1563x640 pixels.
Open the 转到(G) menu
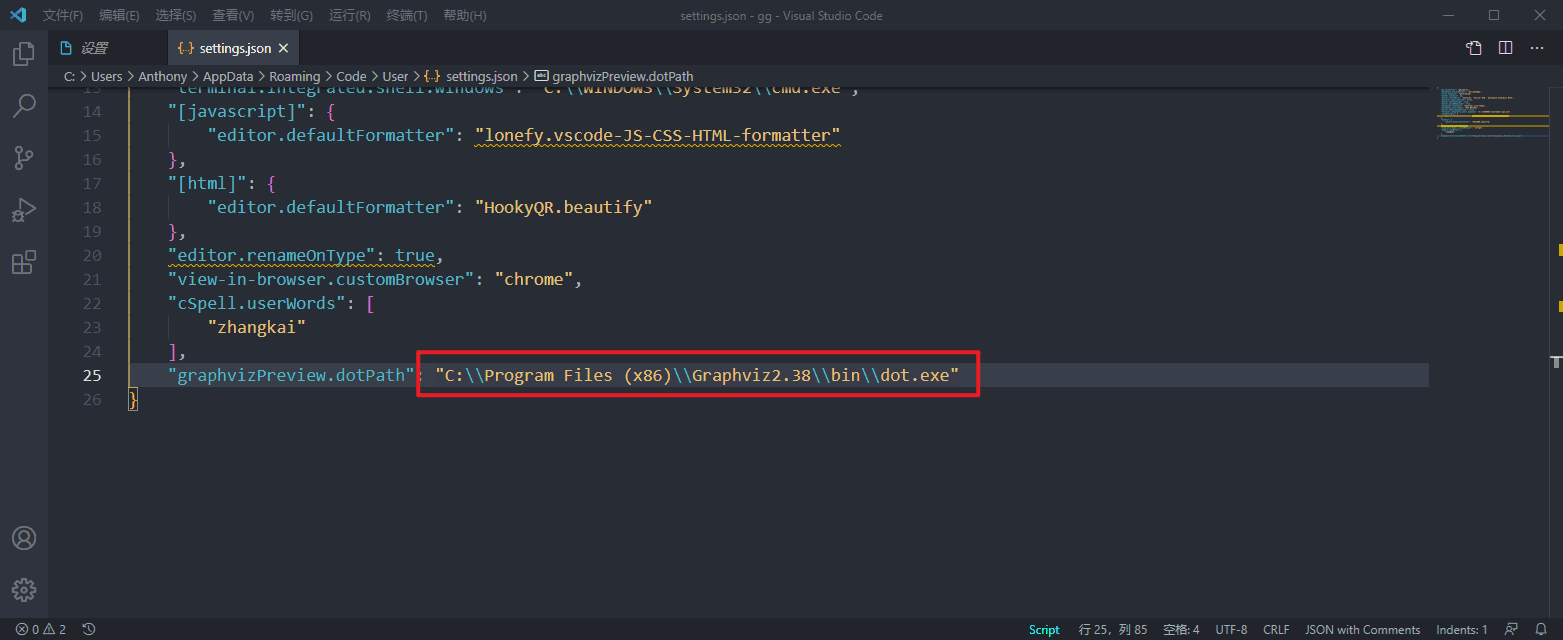click(x=291, y=16)
